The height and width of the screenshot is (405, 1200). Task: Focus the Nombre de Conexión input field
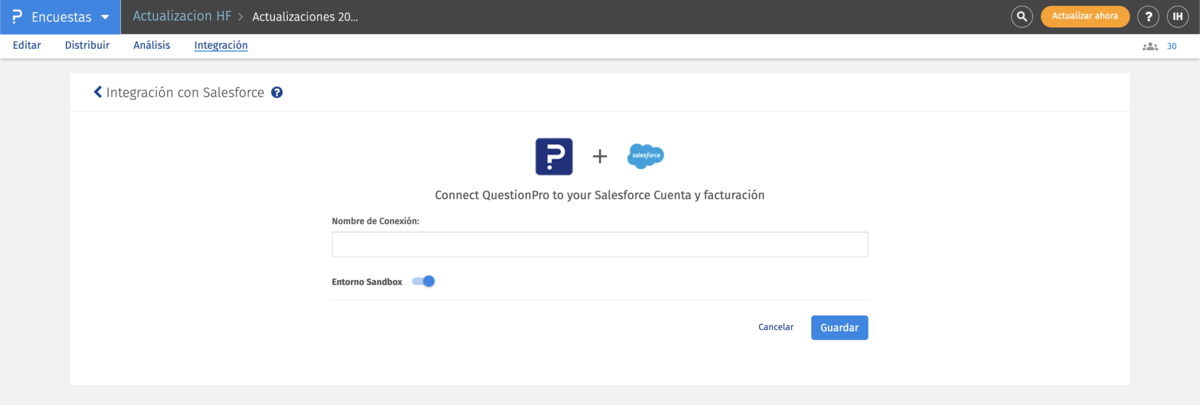pyautogui.click(x=600, y=245)
